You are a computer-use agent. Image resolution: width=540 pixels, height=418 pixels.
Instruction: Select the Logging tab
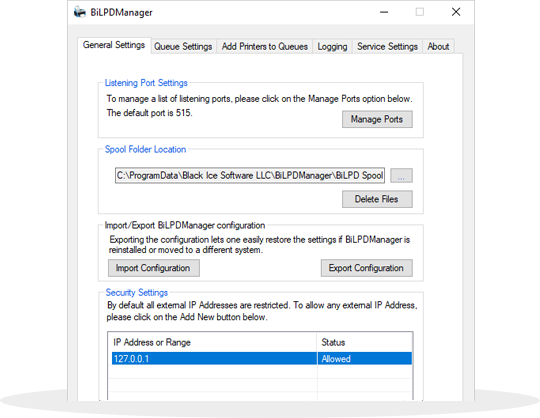(332, 46)
